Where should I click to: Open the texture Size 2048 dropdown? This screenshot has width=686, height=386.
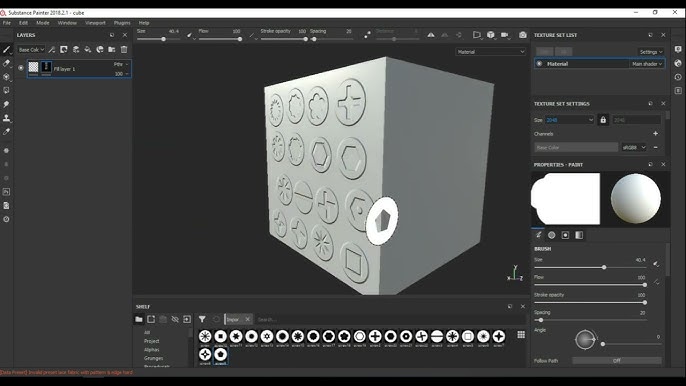tap(569, 120)
